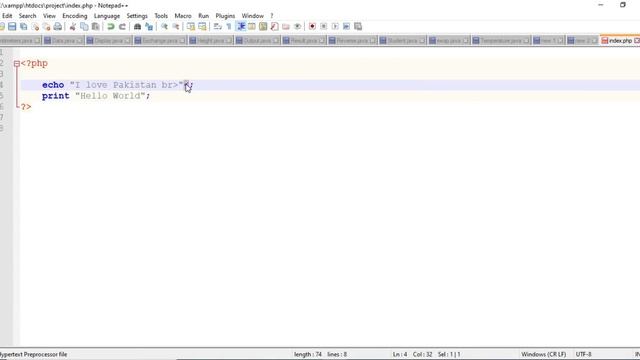Viewport: 640px width, 360px height.
Task: Open the View menu
Action: tap(49, 16)
